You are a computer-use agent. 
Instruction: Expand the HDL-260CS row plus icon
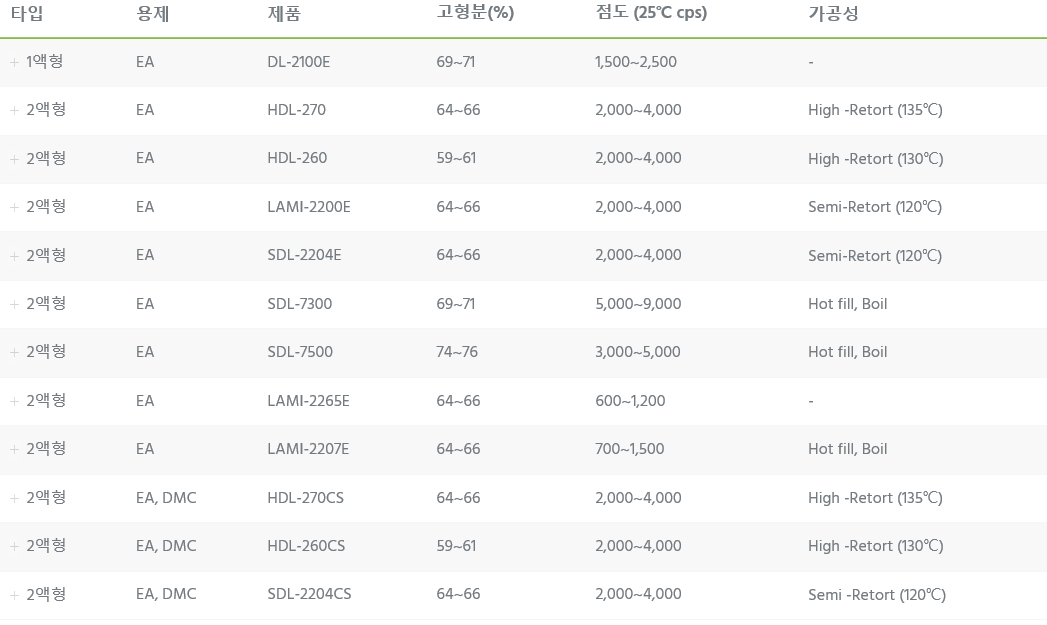tap(14, 546)
